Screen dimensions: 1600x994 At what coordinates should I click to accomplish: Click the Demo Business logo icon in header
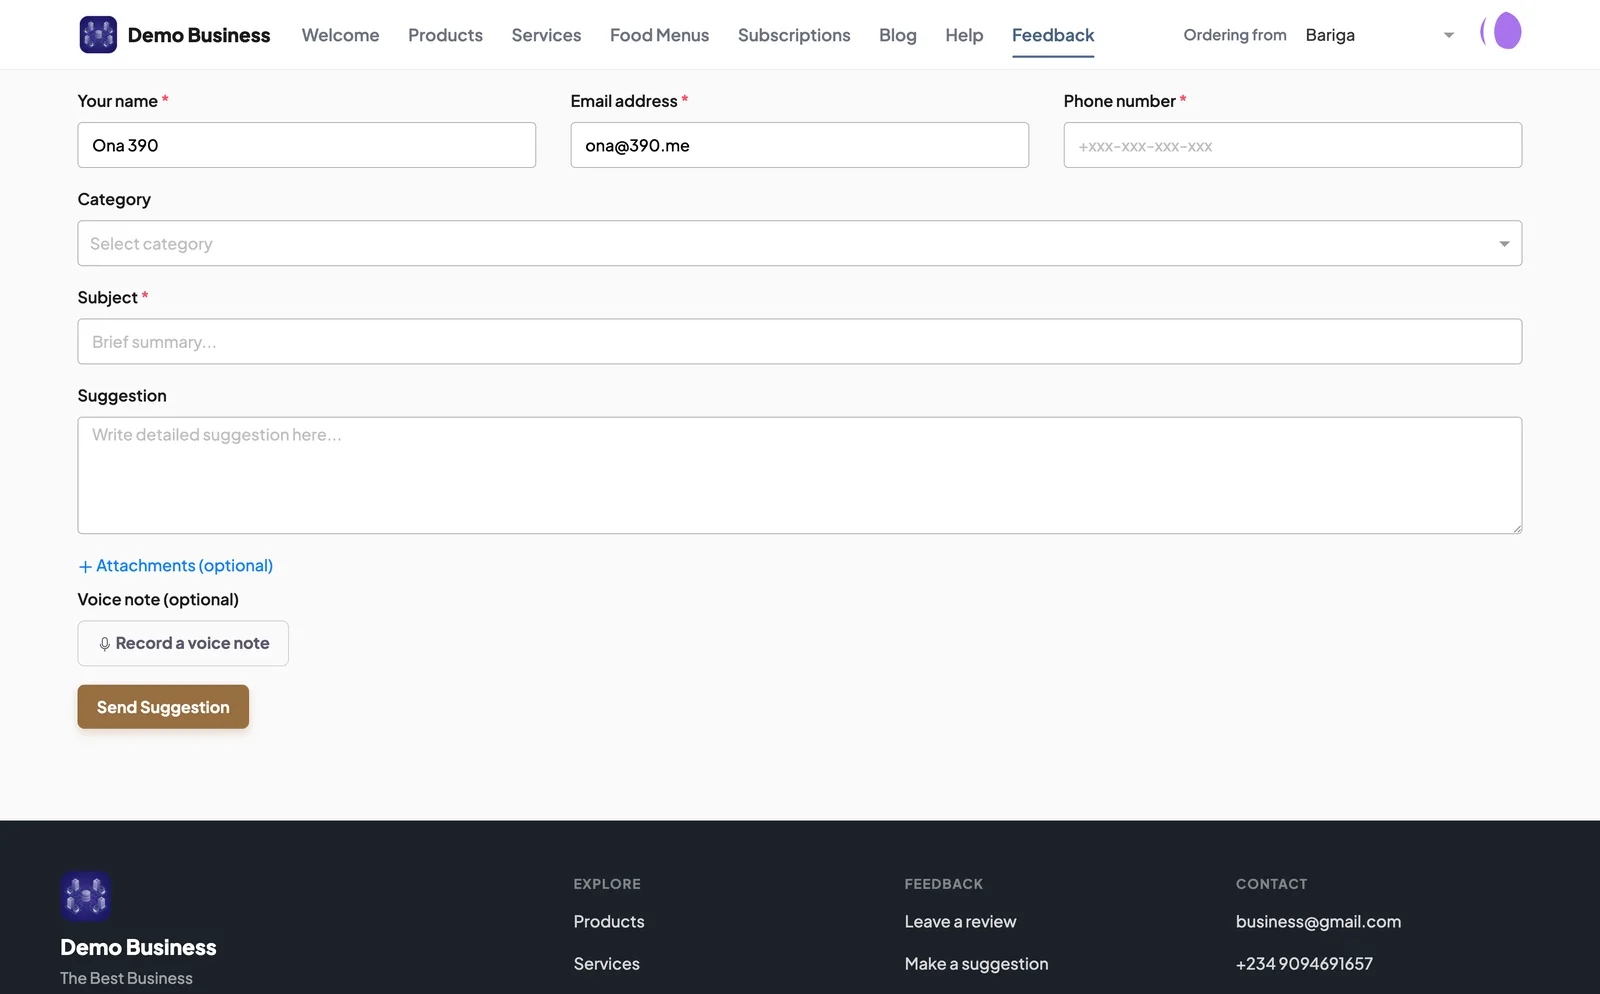98,35
